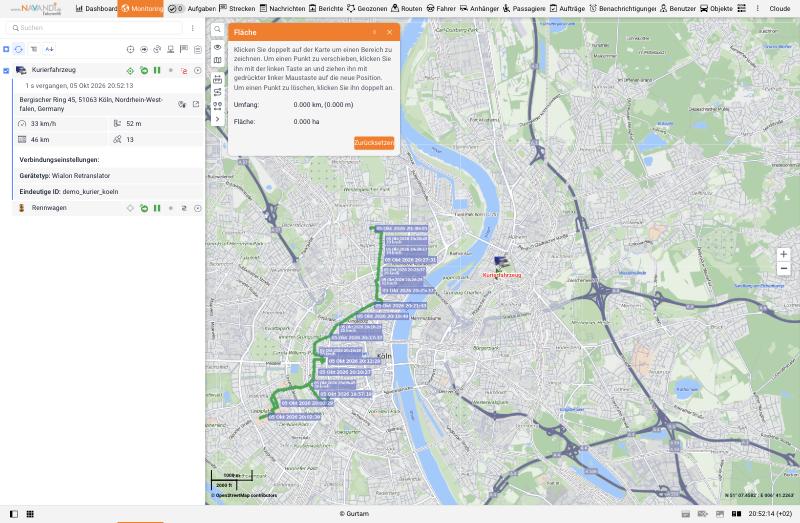Switch to the Monitoring tab
Viewport: 800px width, 523px height.
140,9
